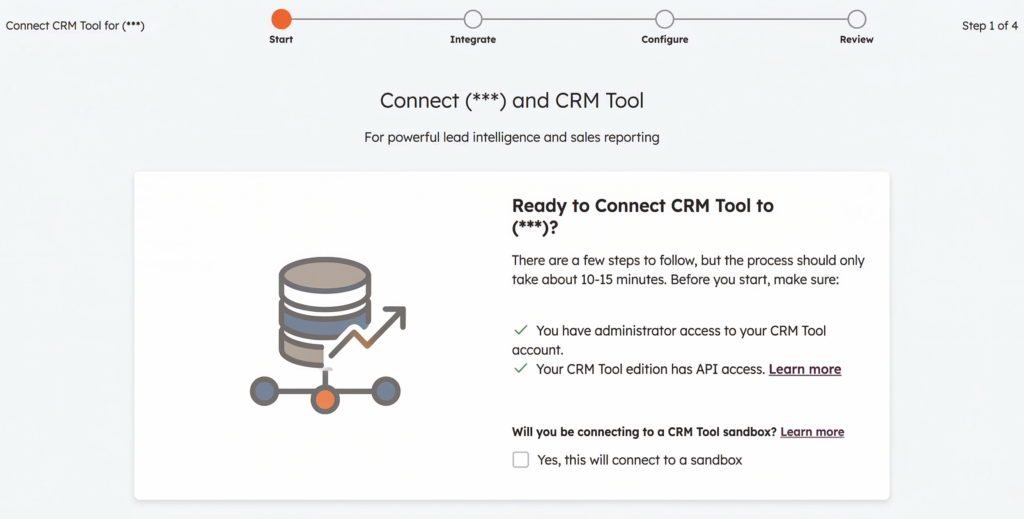The height and width of the screenshot is (519, 1024).
Task: Click the orange Start step circle
Action: (x=281, y=19)
